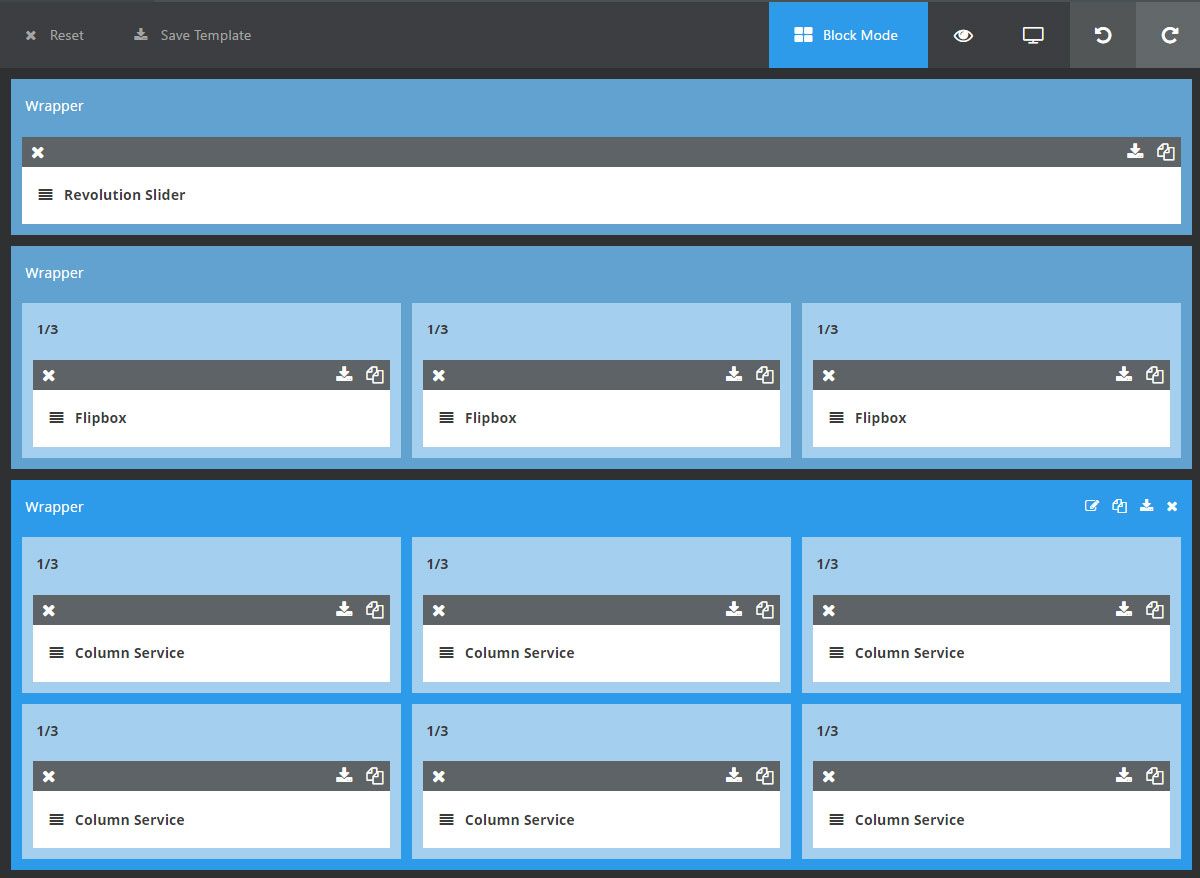Click the Reset button
Screen dimensions: 1200x878
[x=56, y=35]
